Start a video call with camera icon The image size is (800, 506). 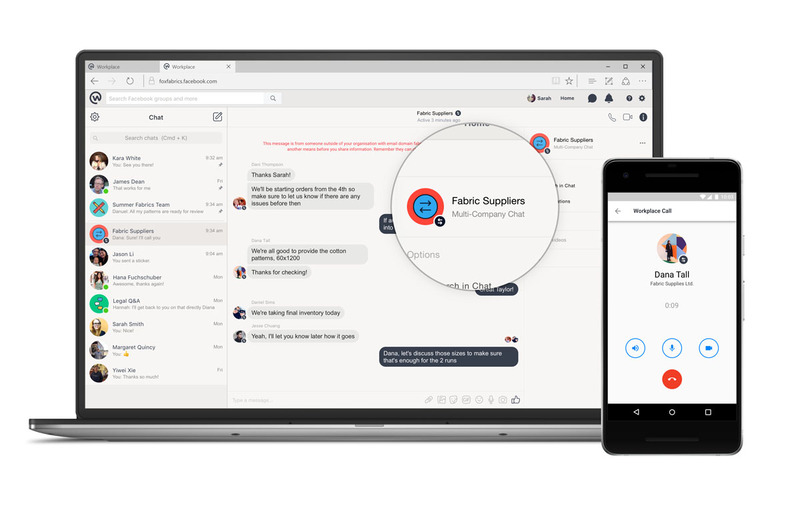tap(628, 117)
